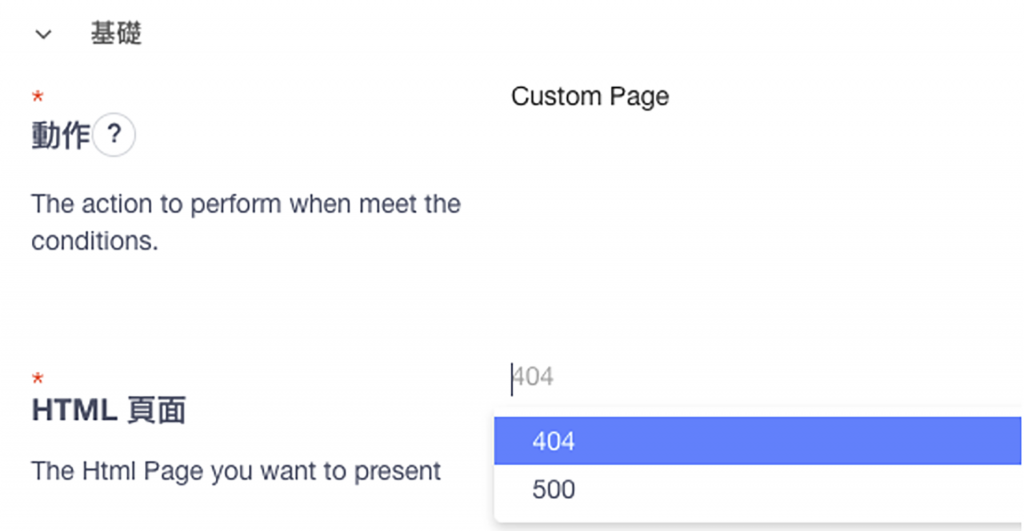The width and height of the screenshot is (1024, 531).
Task: Select the highlighted 404 option
Action: (553, 441)
